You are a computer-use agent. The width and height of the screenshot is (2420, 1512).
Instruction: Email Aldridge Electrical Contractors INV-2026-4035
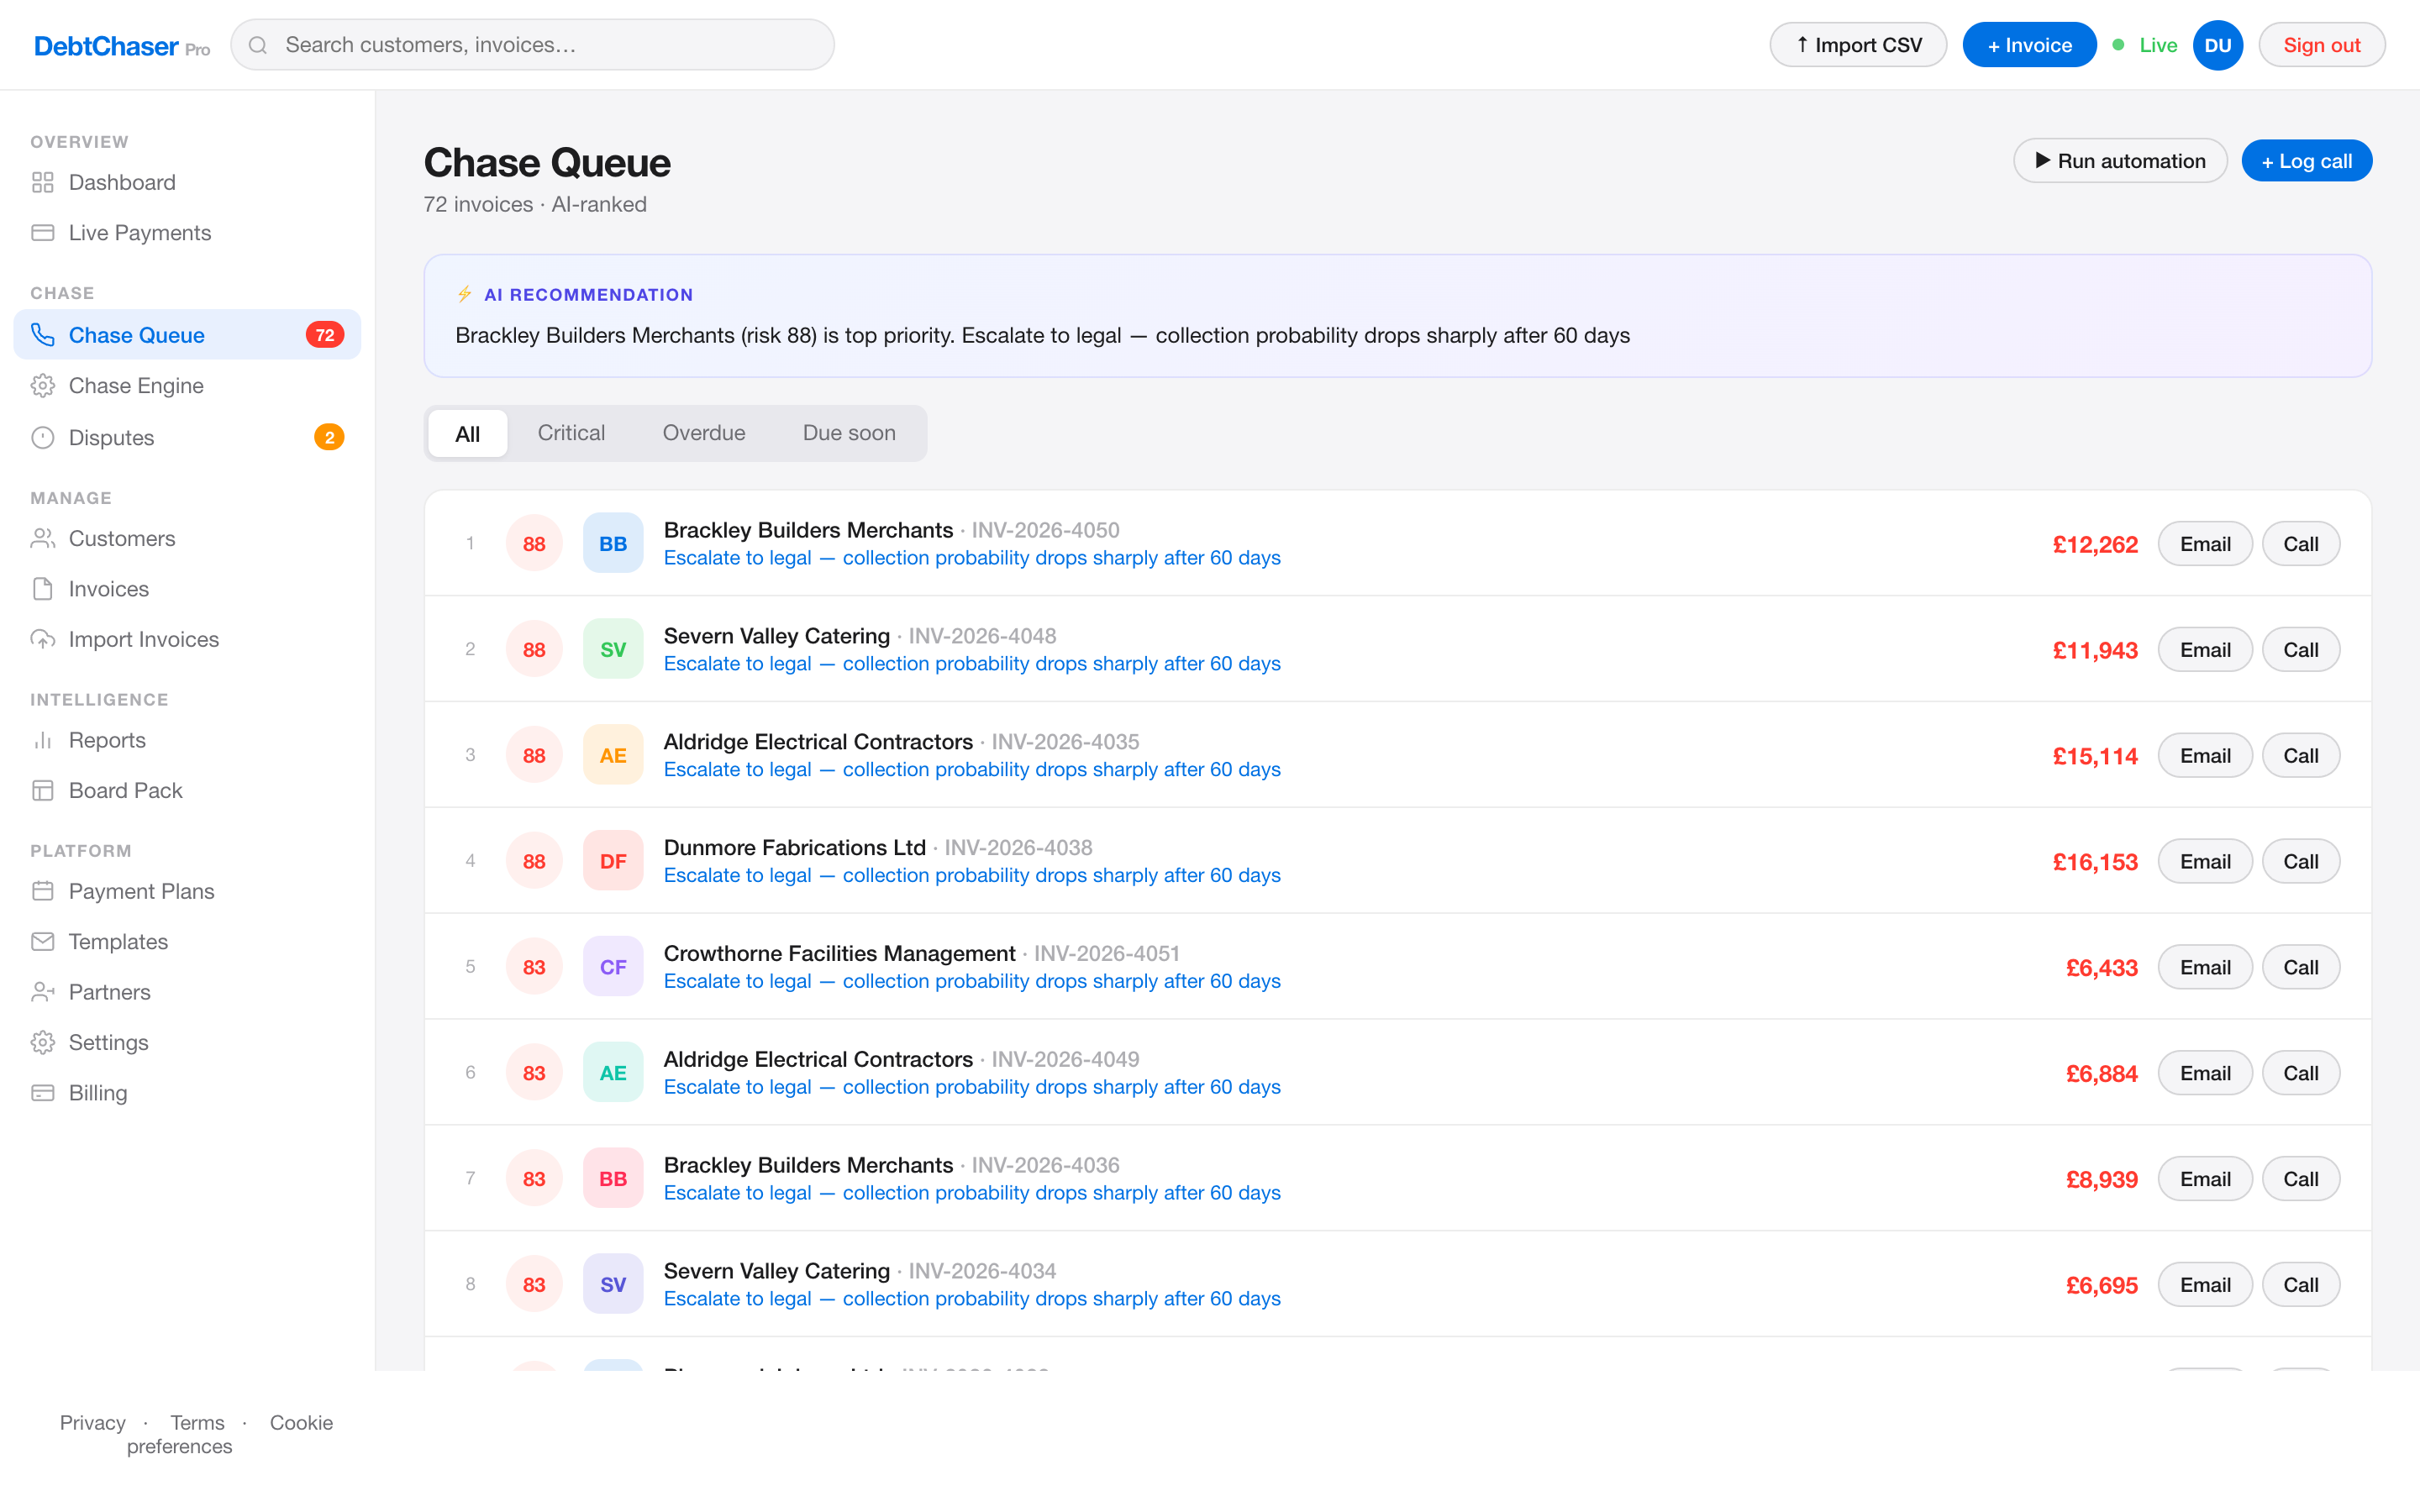click(x=2205, y=756)
